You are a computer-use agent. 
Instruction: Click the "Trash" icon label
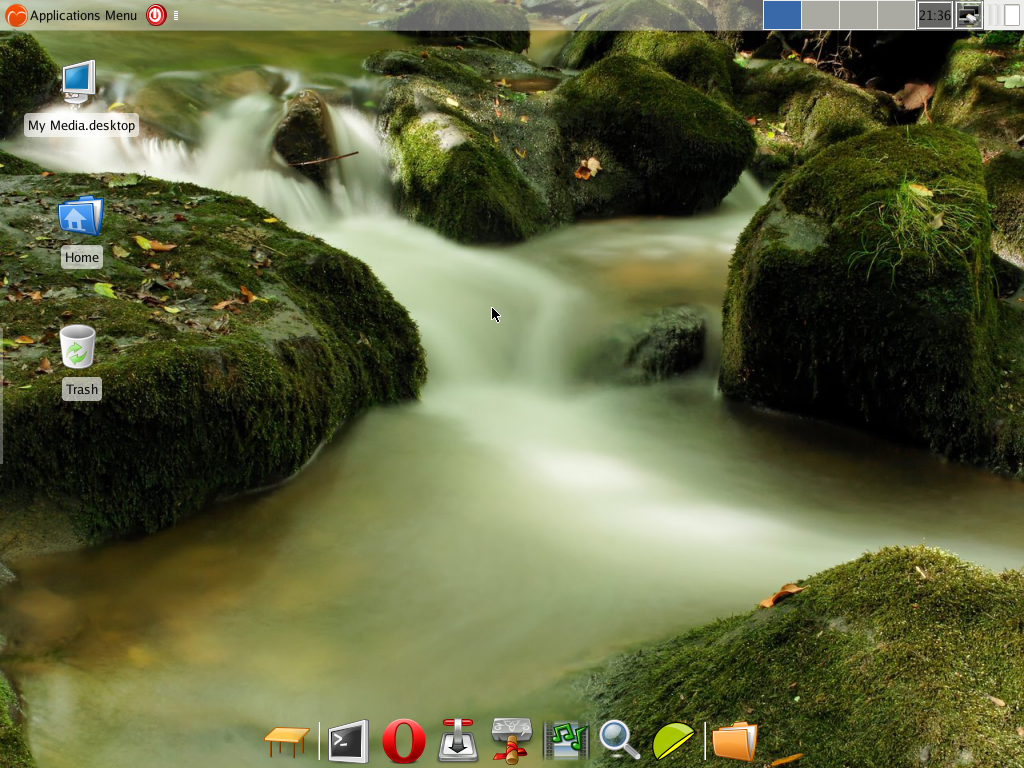pyautogui.click(x=82, y=389)
